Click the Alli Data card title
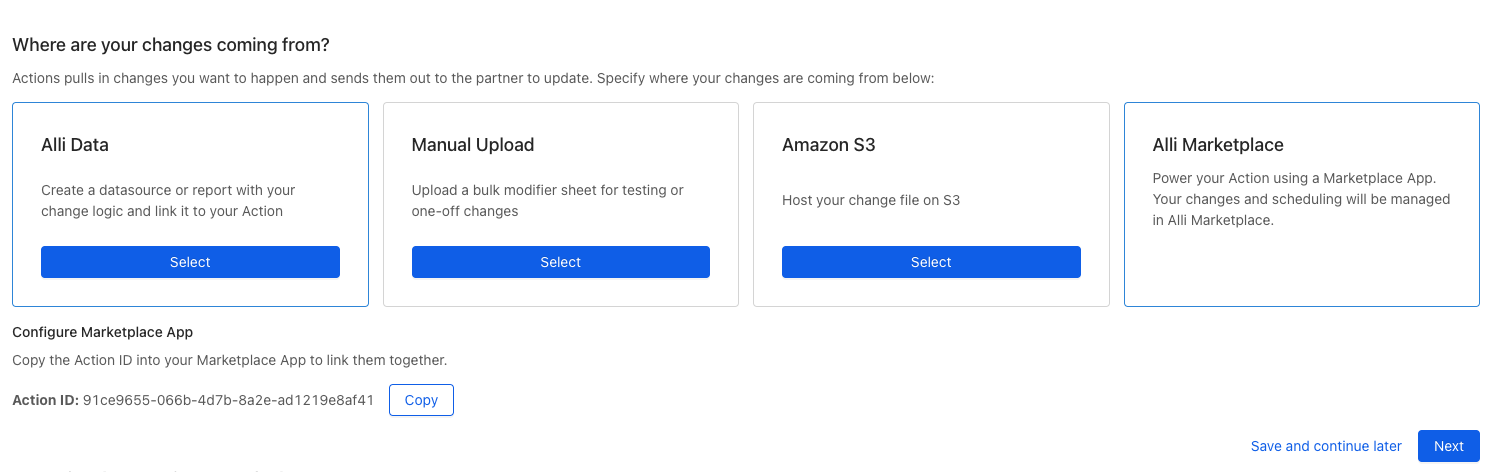 75,145
